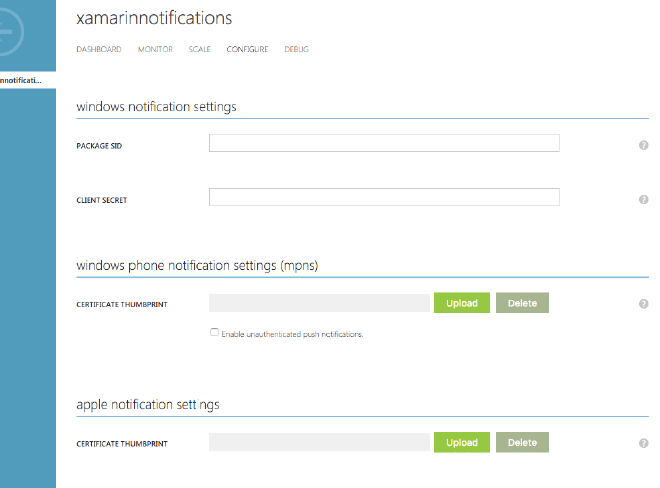The height and width of the screenshot is (488, 660).
Task: Upload the Apple notification certificate
Action: pos(462,443)
